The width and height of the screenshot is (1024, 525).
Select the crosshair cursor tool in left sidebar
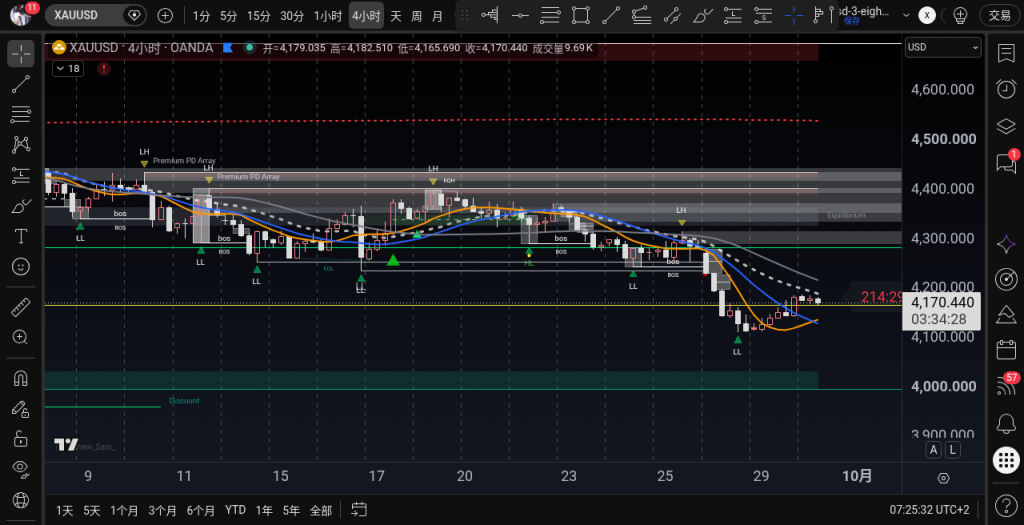coord(21,54)
